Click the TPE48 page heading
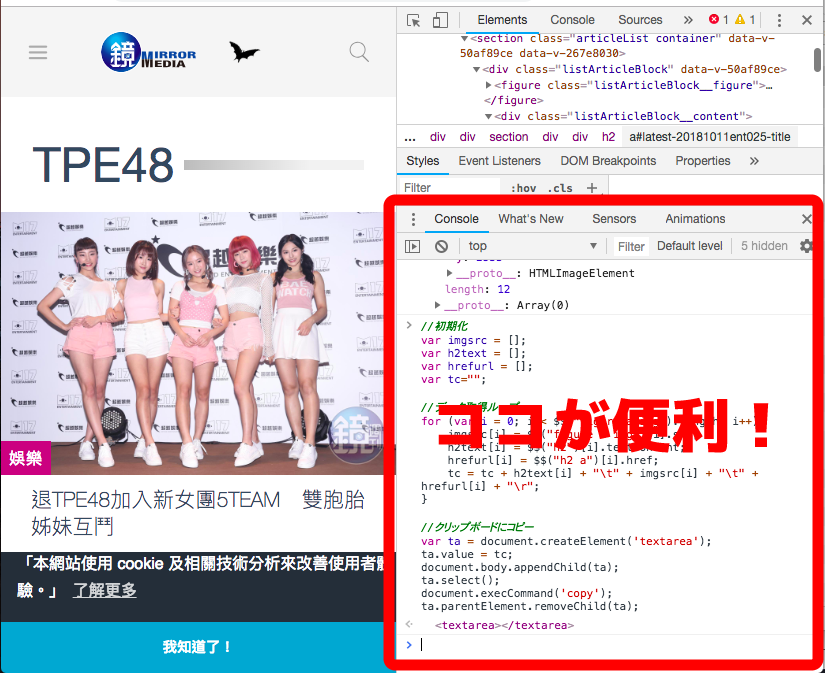Viewport: 825px width, 673px height. pyautogui.click(x=103, y=165)
